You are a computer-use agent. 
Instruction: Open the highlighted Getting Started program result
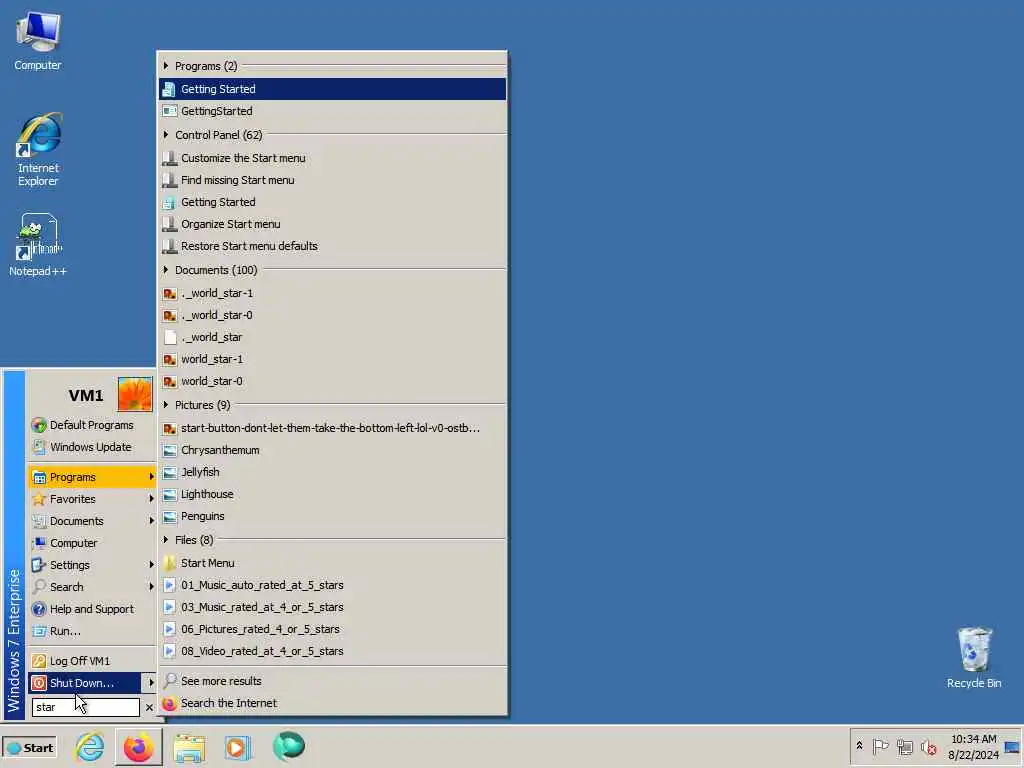[332, 89]
